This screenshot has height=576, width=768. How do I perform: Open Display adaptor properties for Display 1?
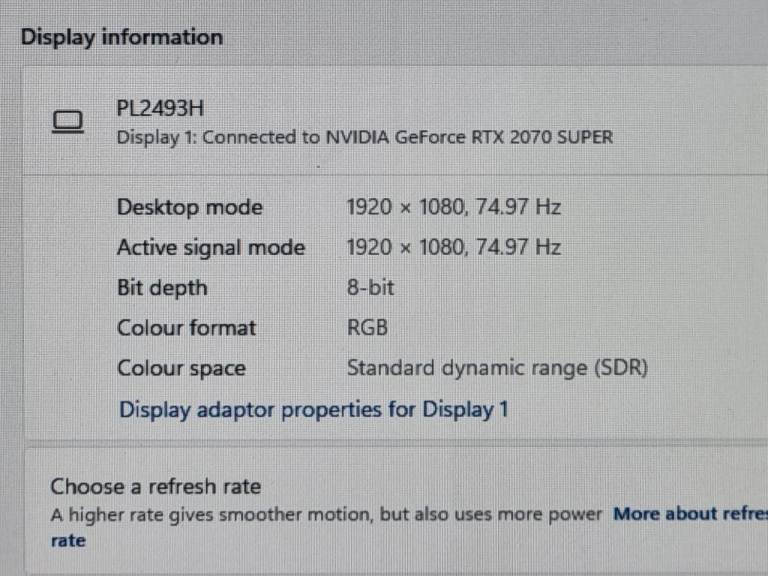(314, 409)
